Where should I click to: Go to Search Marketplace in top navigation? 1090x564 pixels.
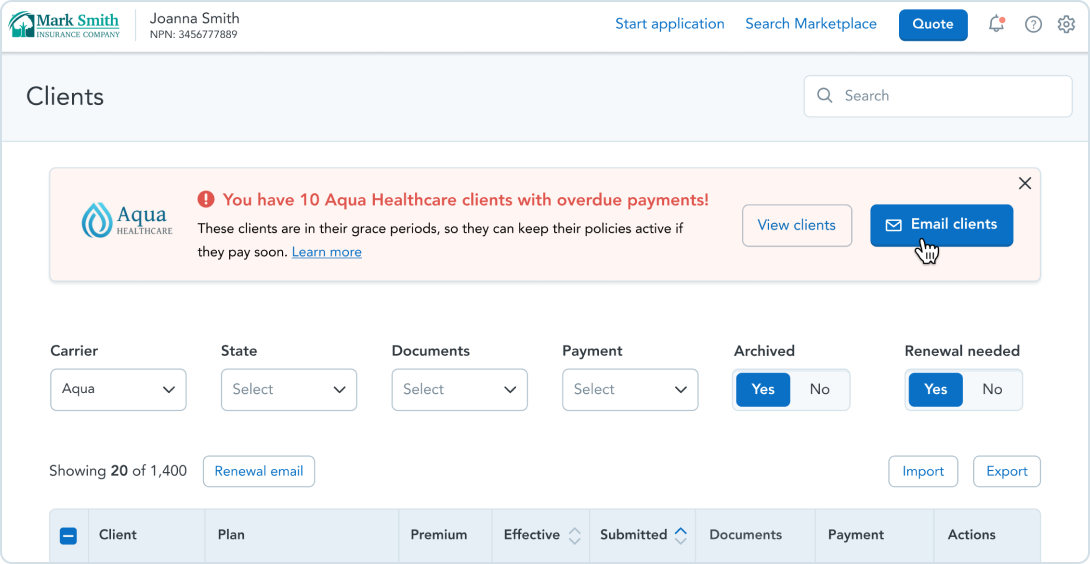[811, 24]
